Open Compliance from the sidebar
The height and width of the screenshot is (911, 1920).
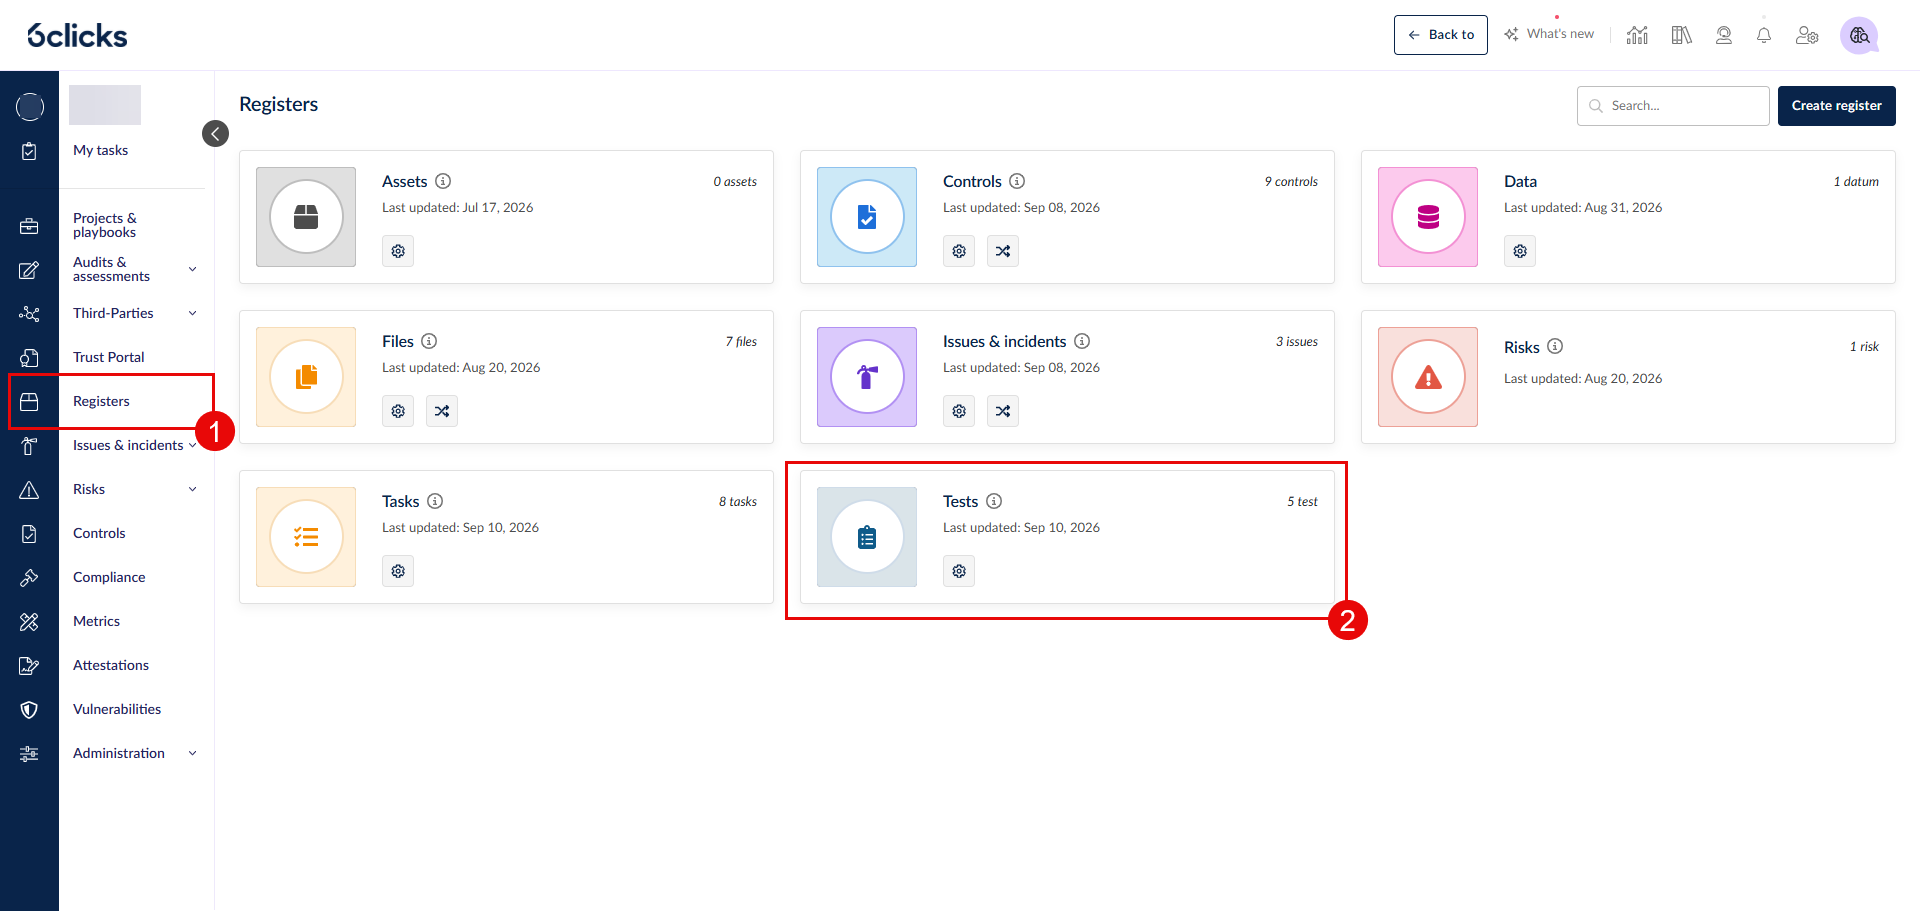coord(109,577)
